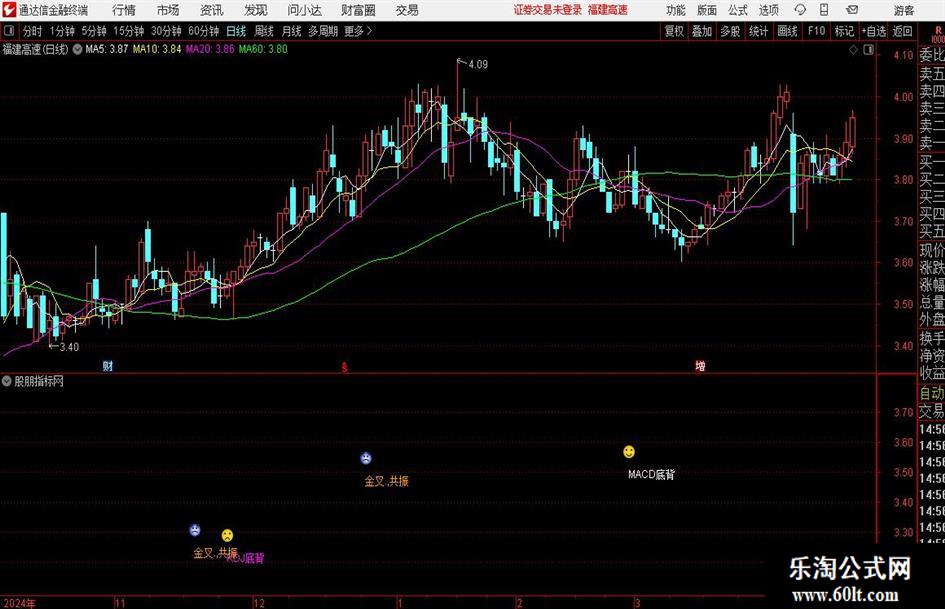Switch to the 月线 monthly tab
This screenshot has width=945, height=609.
[292, 31]
